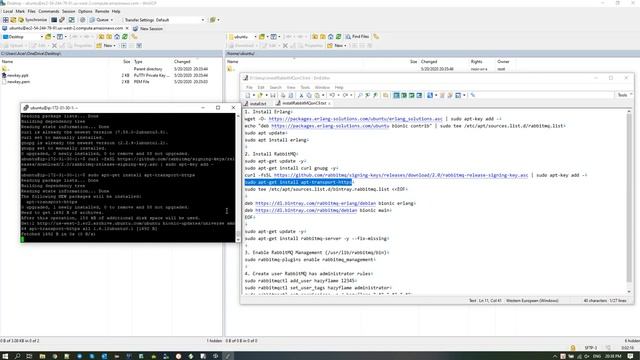Click the EmEditor Cut scissors icon
The image size is (640, 360).
[x=301, y=96]
